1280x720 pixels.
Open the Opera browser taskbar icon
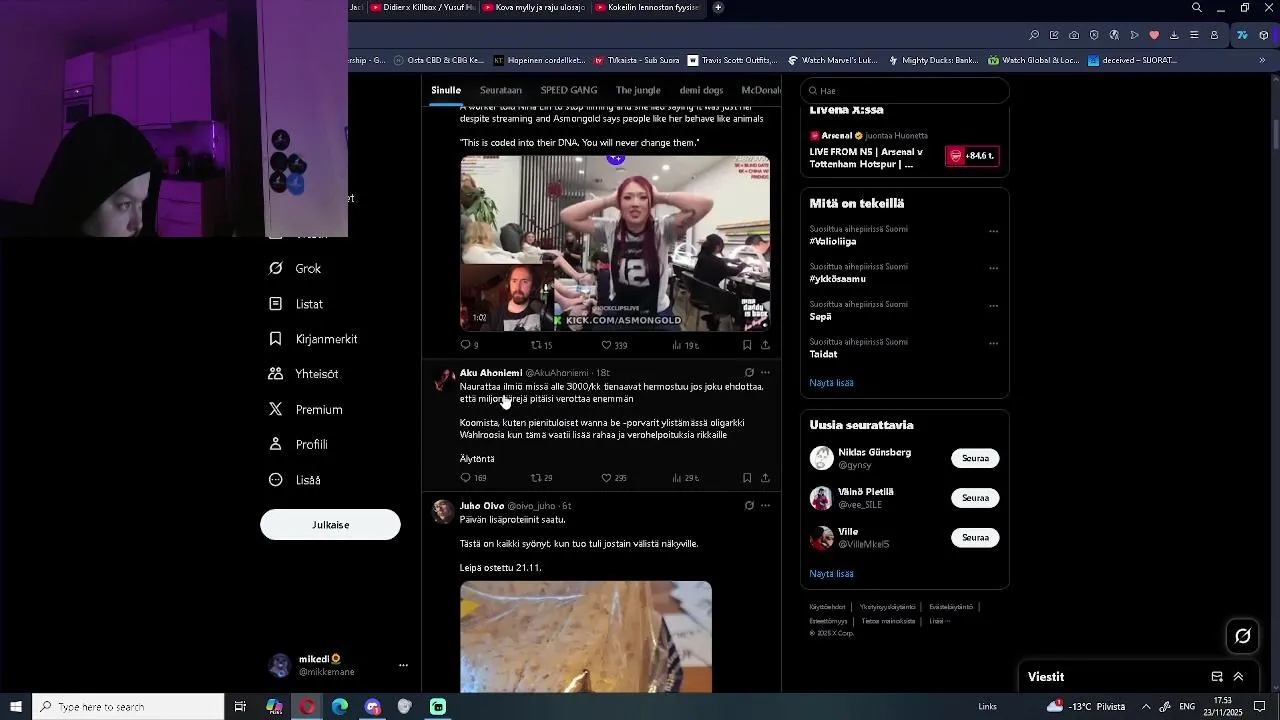click(307, 707)
